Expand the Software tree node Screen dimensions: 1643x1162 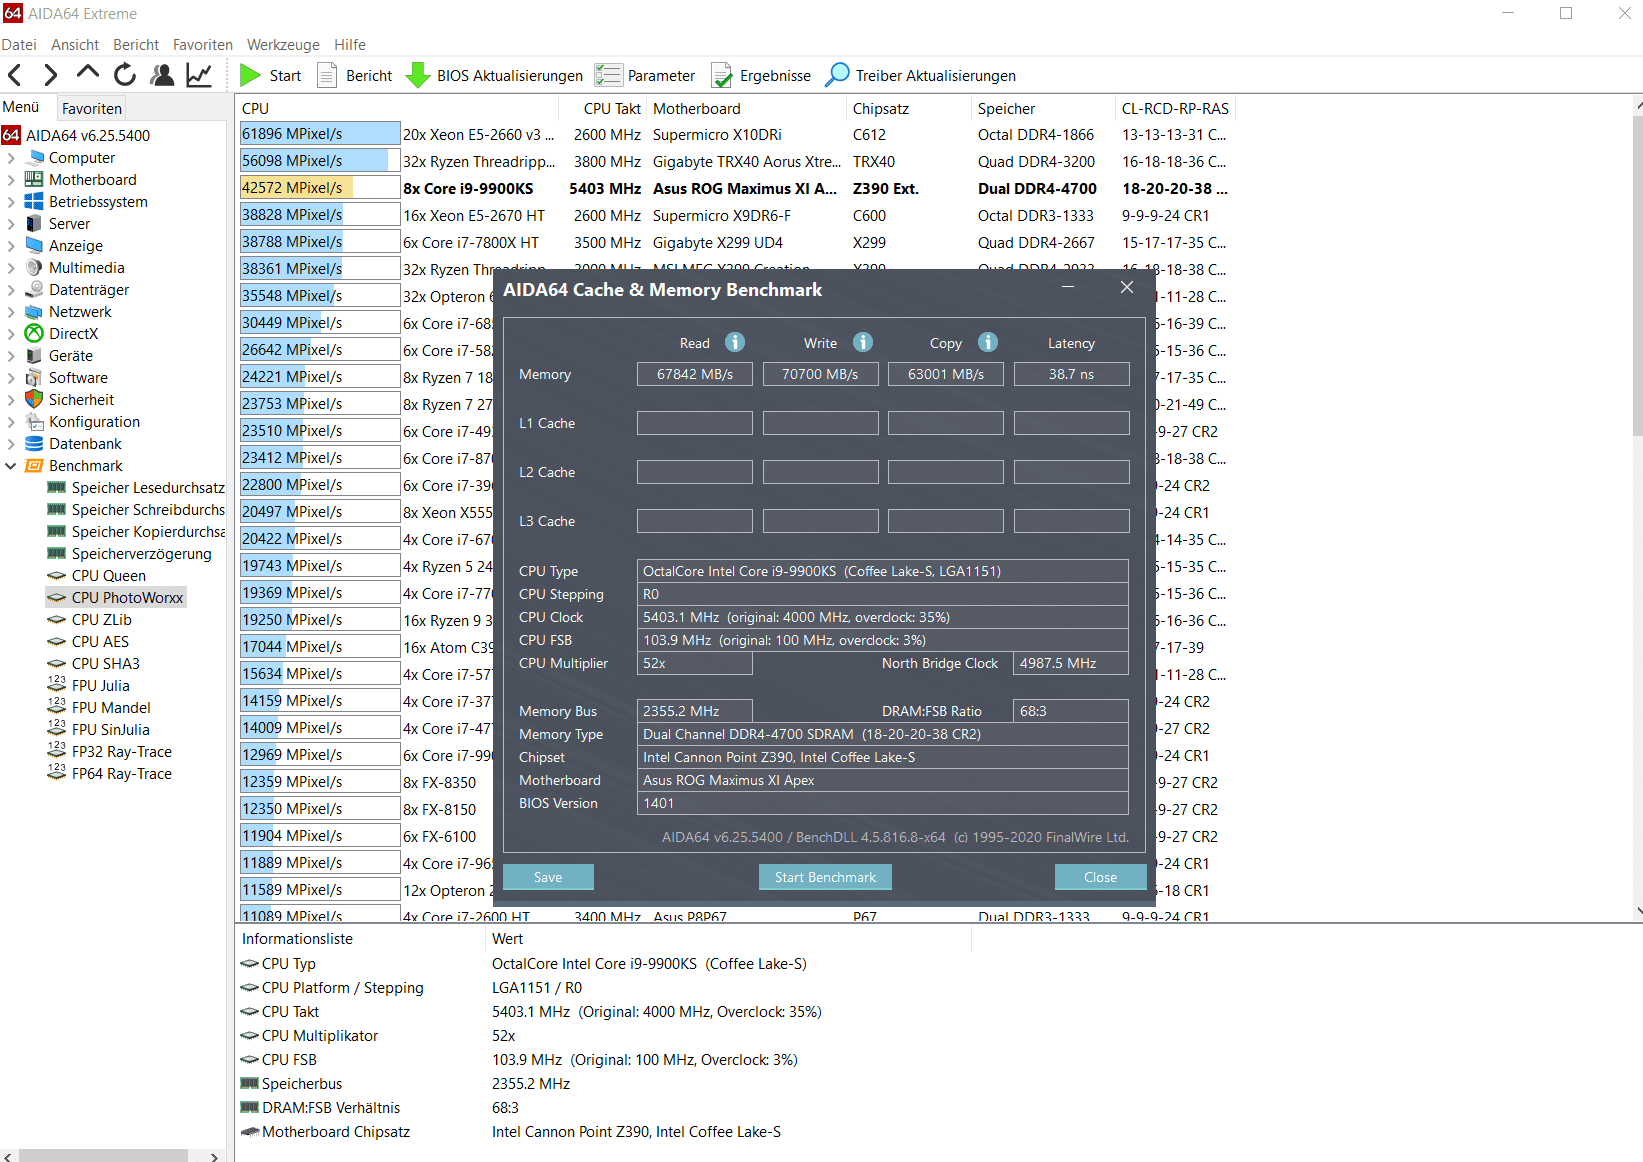[11, 377]
